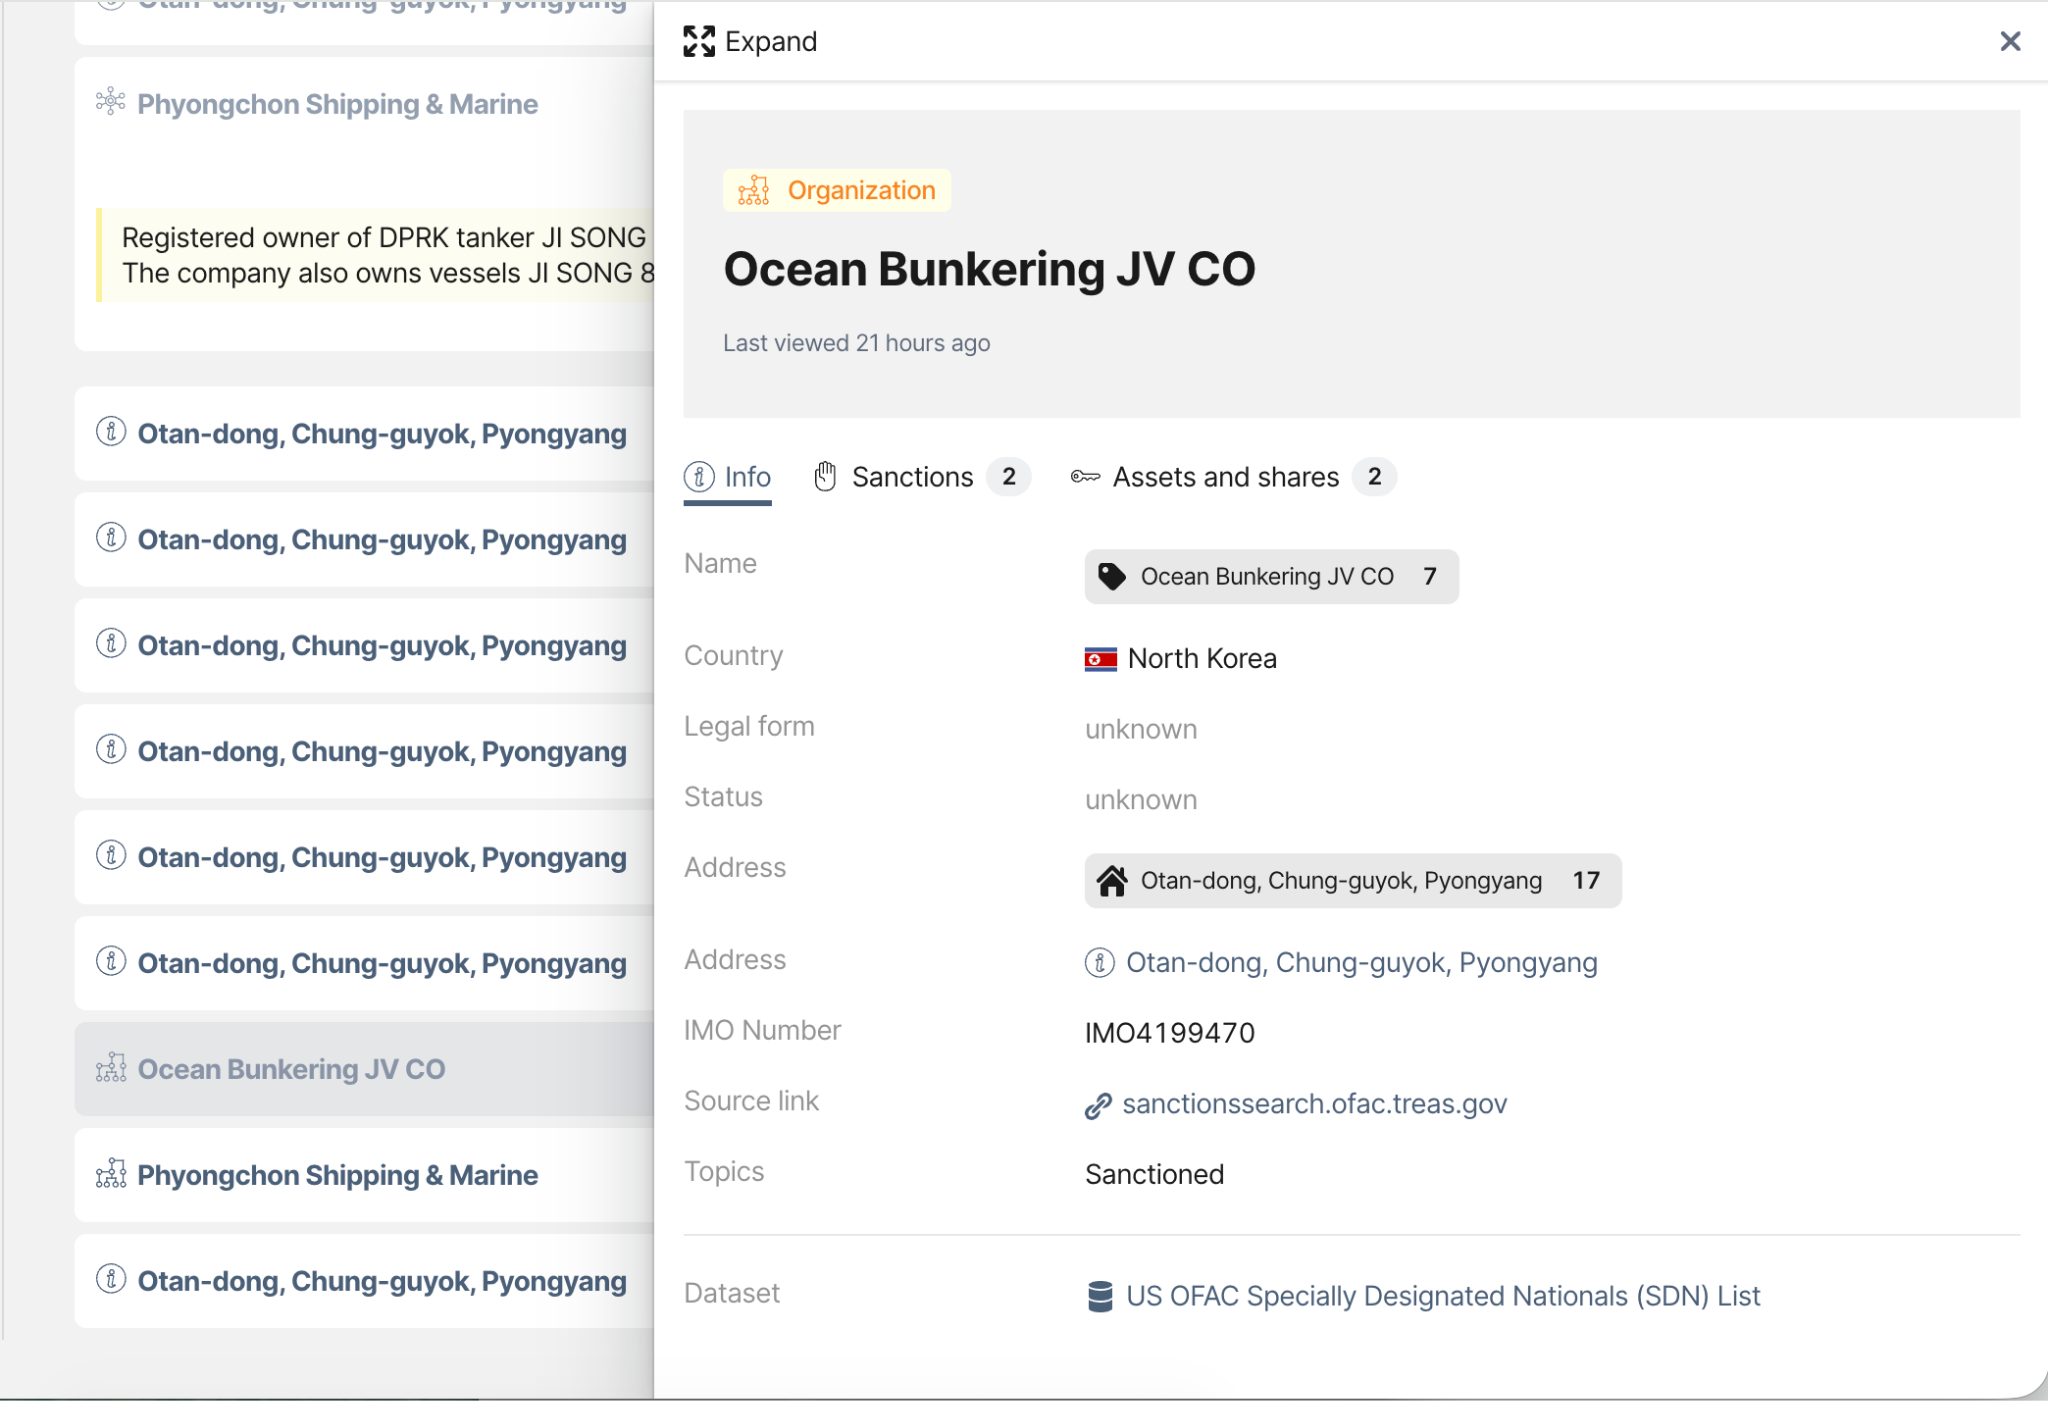Image resolution: width=2048 pixels, height=1401 pixels.
Task: Click the info icon on the last Otan-dong row
Action: (111, 1279)
